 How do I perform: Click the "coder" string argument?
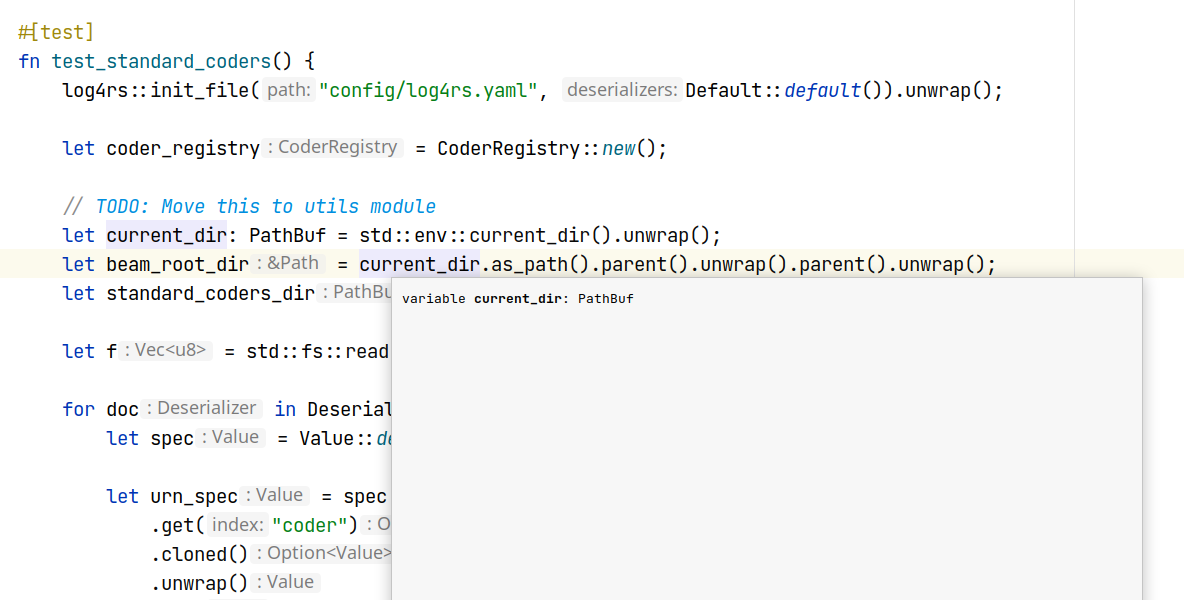308,524
